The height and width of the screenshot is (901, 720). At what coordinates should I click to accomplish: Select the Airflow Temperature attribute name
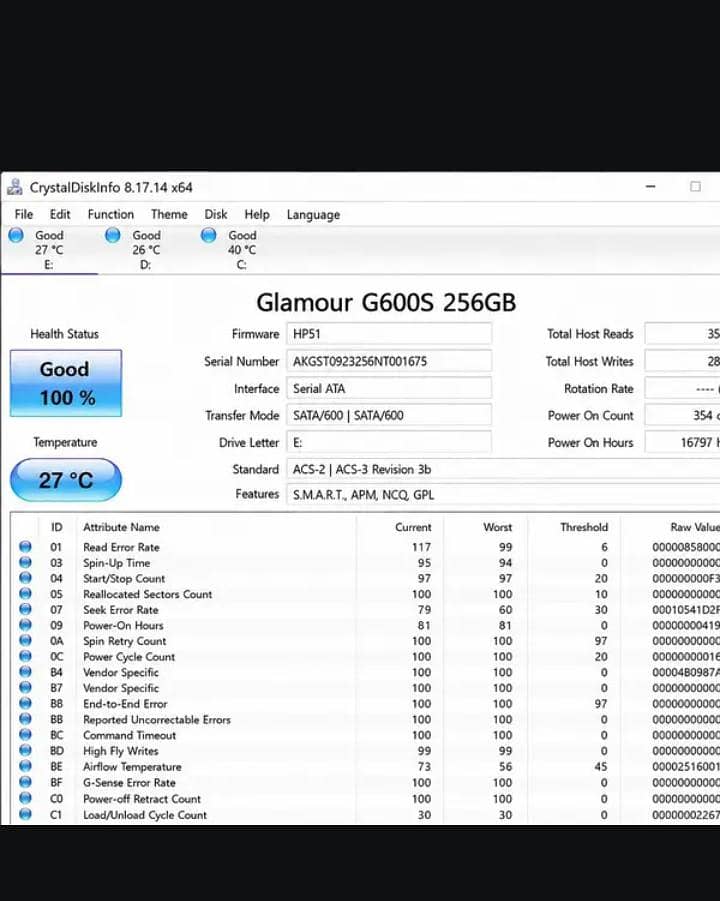click(132, 767)
